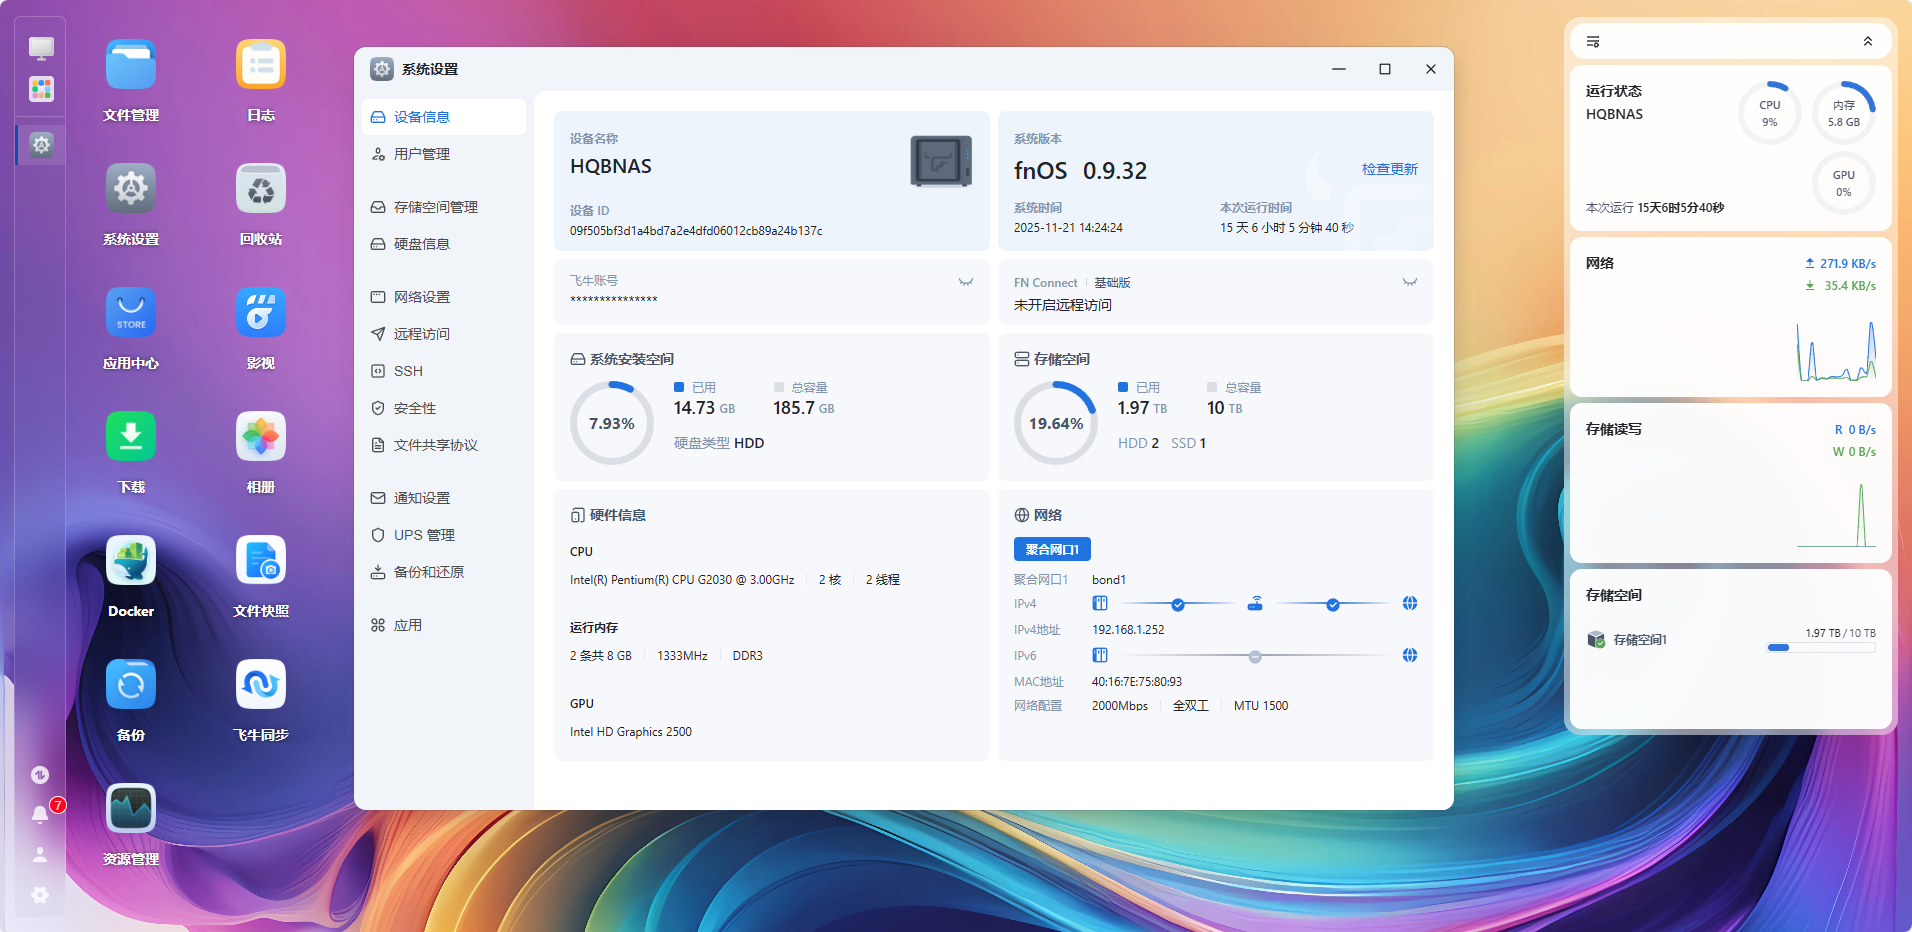
Task: Click the CPU usage gauge in widget
Action: (x=1769, y=113)
